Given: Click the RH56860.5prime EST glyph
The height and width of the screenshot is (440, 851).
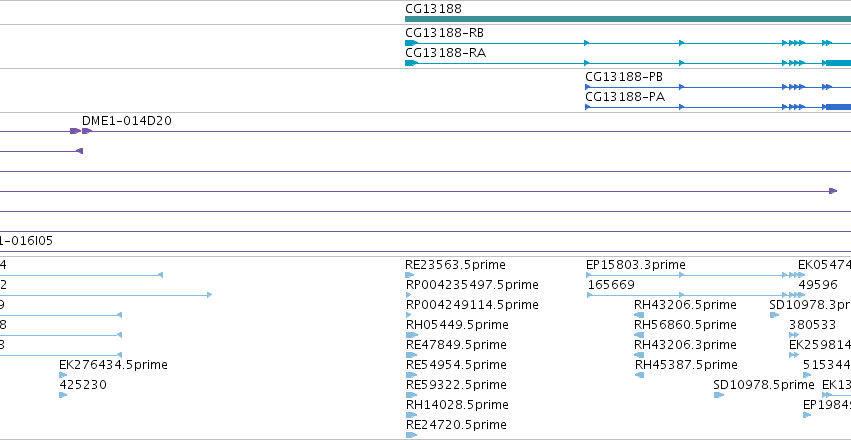Looking at the screenshot, I should 639,335.
